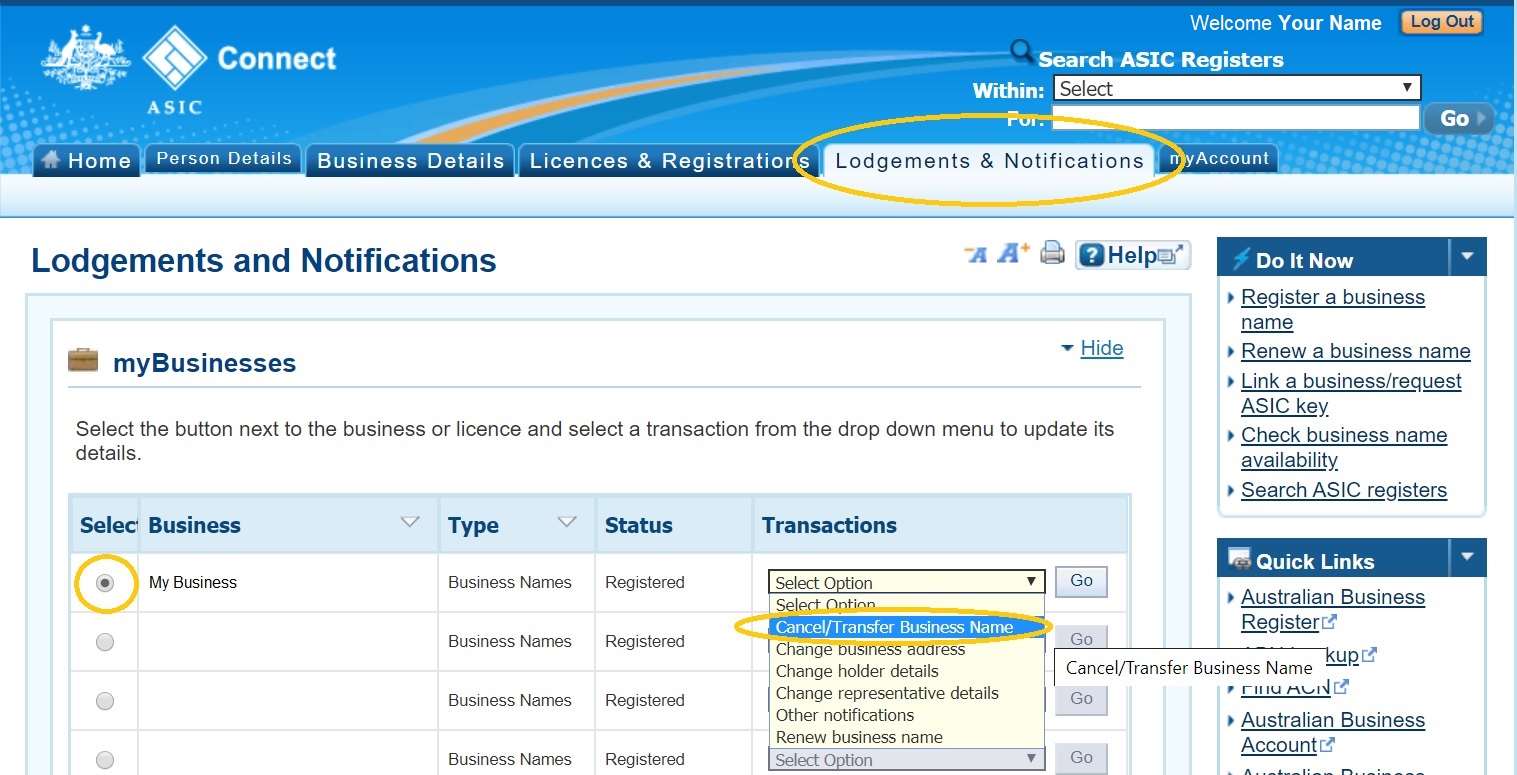Click Go button in second business row
The height and width of the screenshot is (775, 1517).
coord(1081,639)
